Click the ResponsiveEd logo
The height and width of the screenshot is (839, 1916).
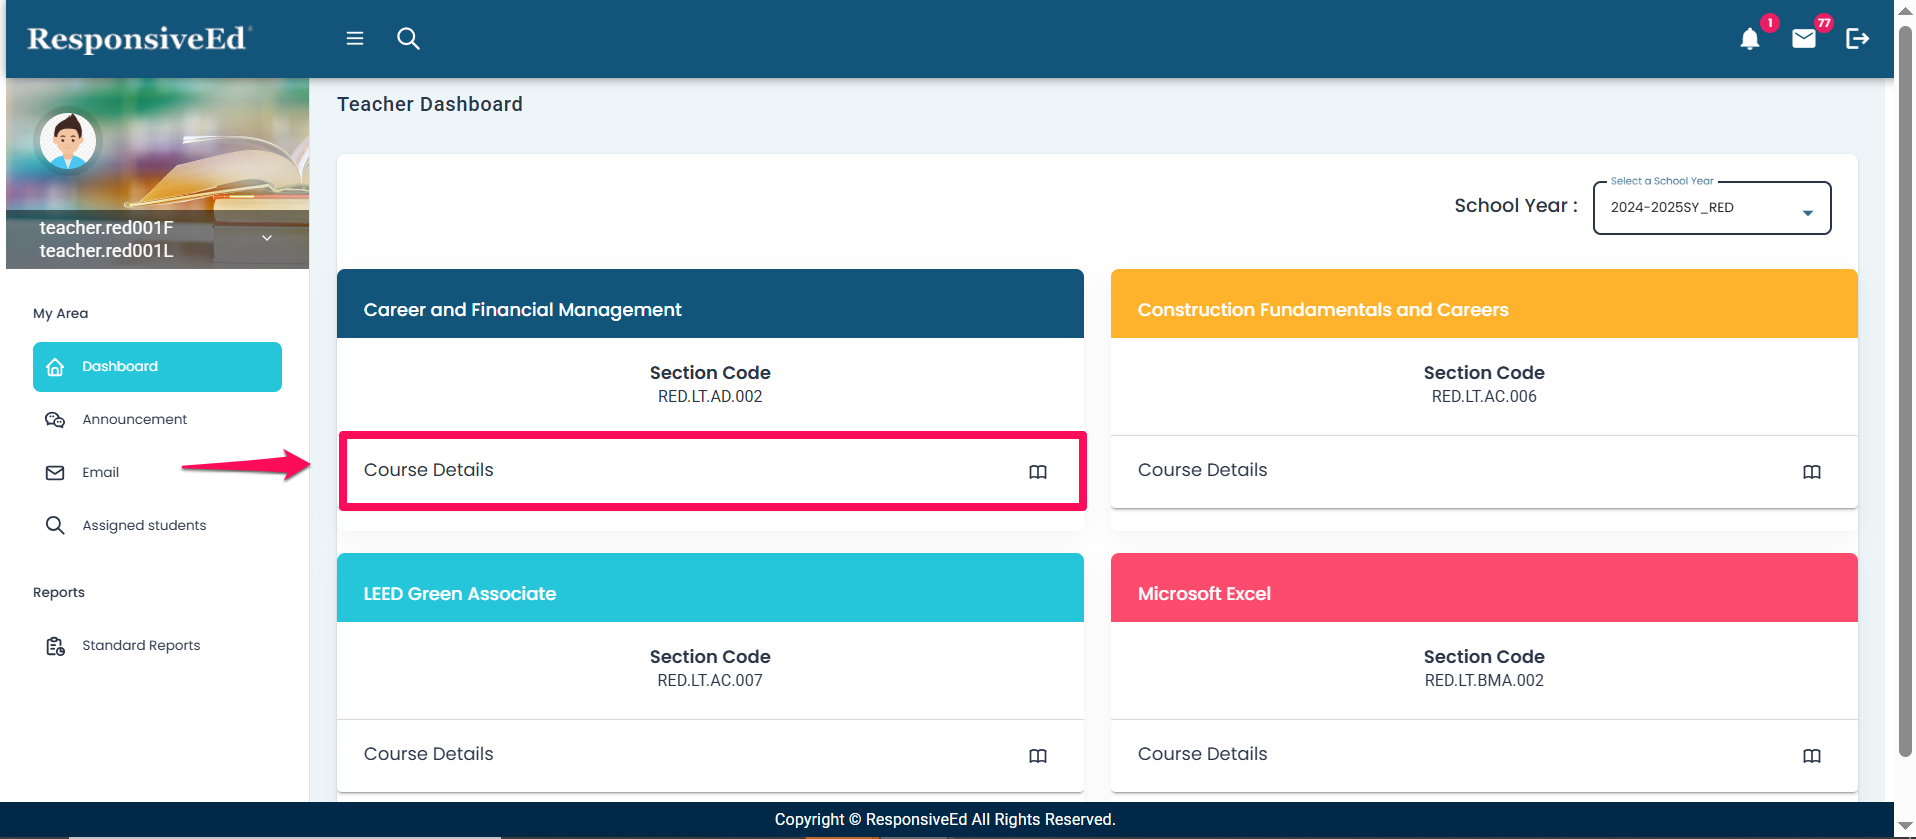click(x=138, y=39)
